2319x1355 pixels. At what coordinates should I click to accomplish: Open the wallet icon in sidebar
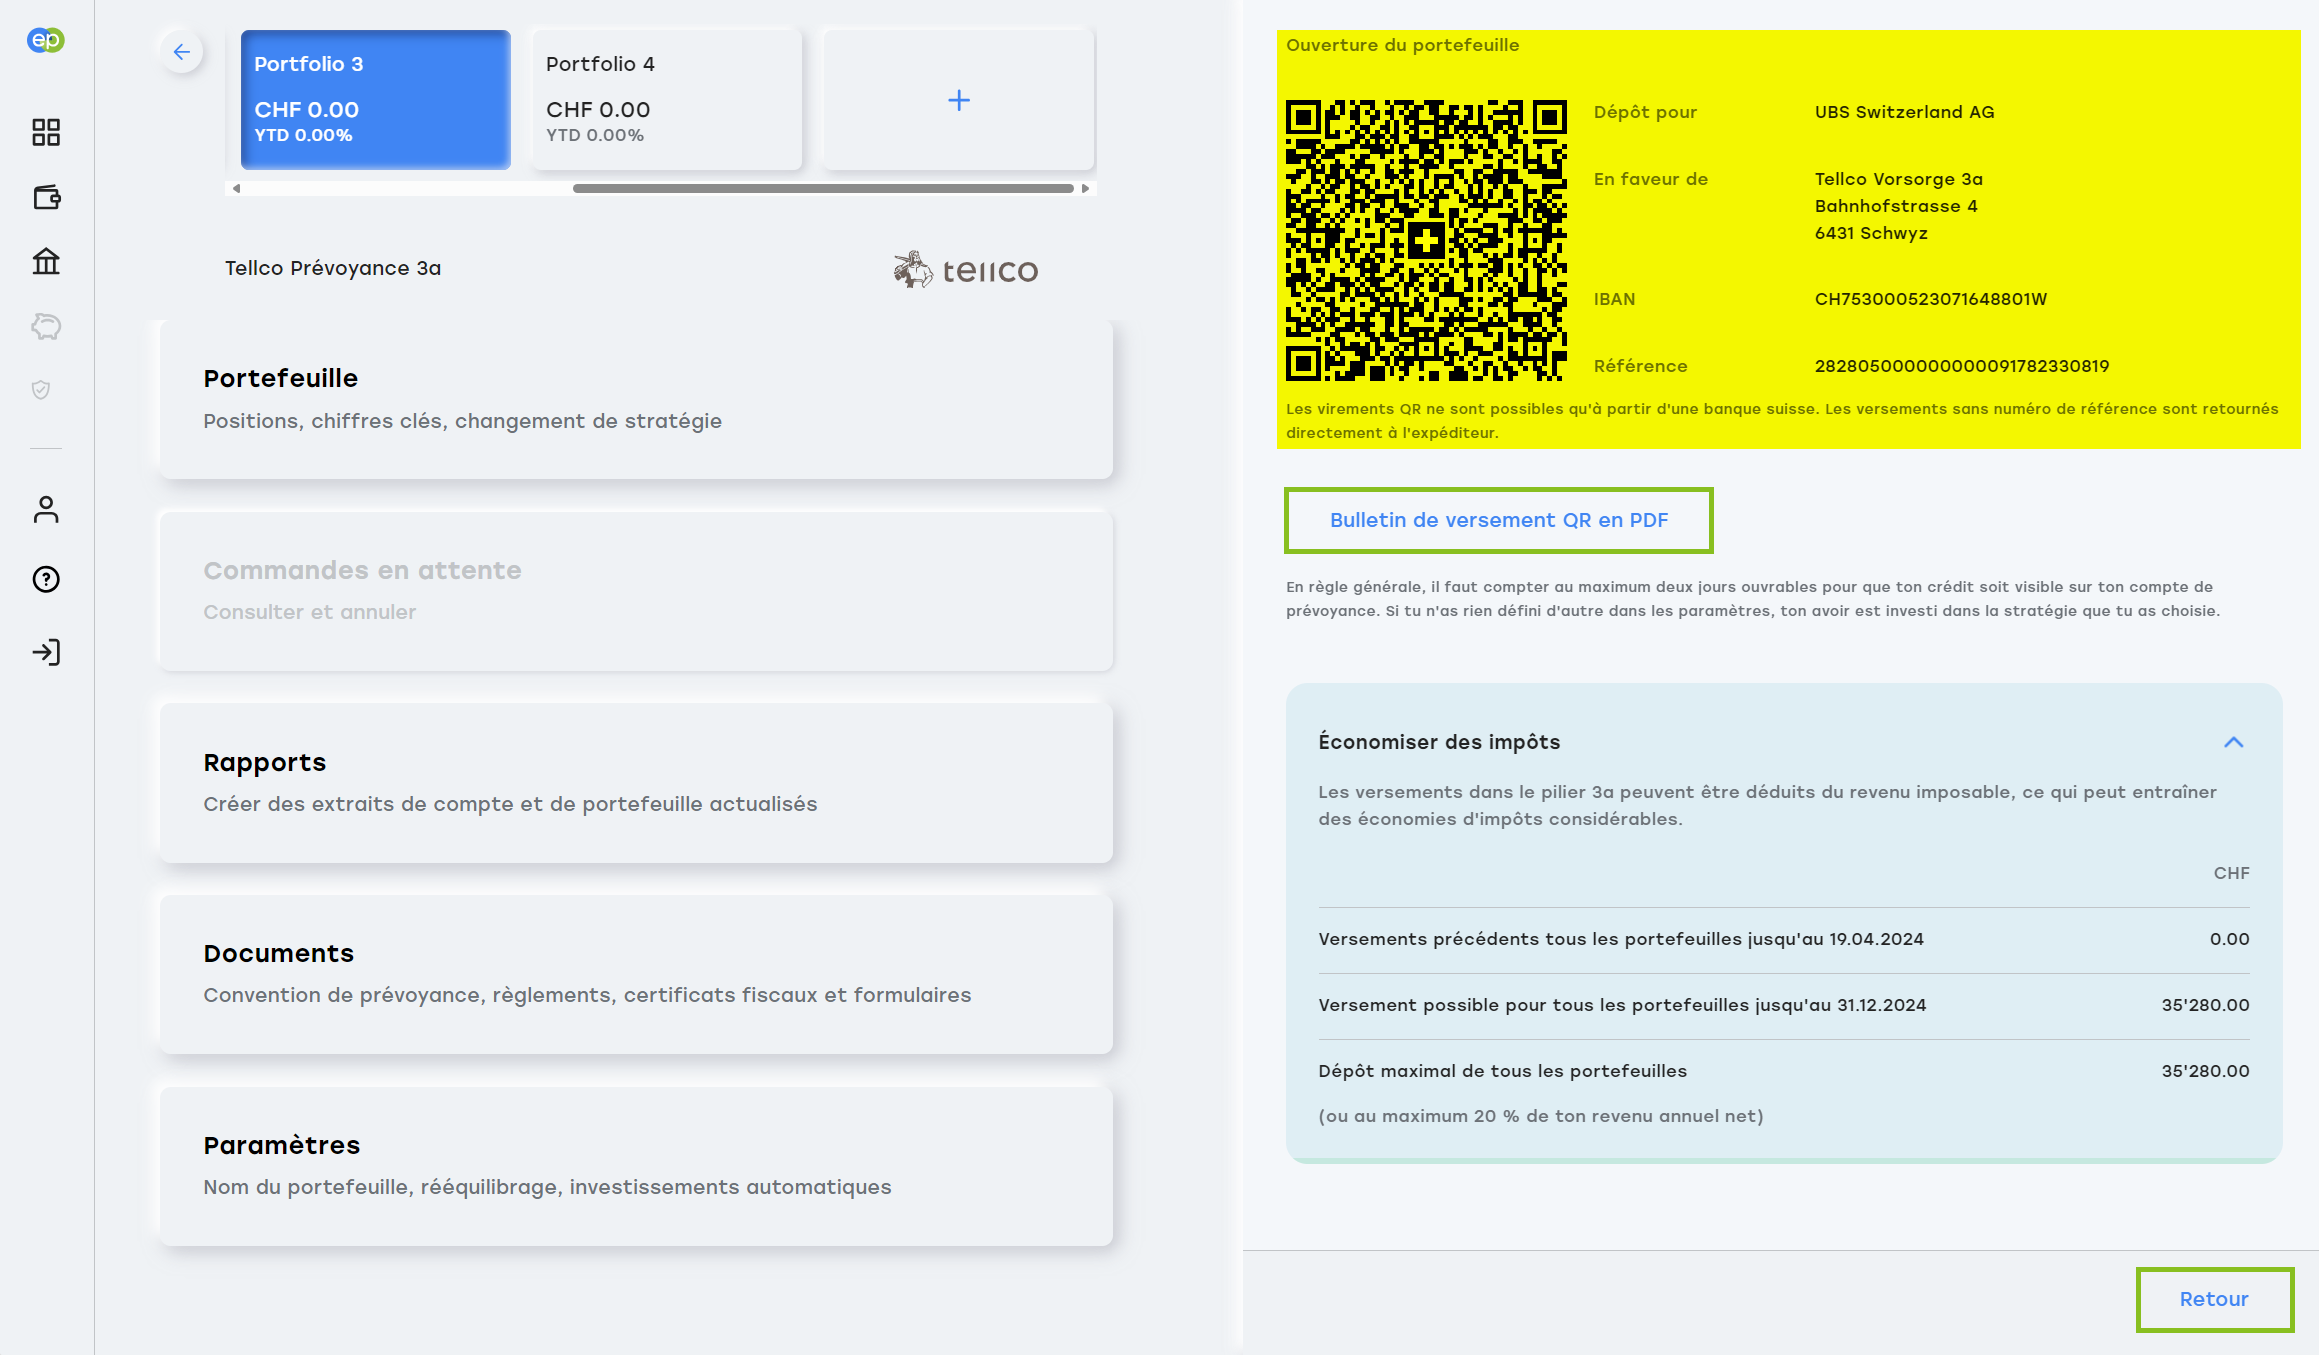[46, 197]
